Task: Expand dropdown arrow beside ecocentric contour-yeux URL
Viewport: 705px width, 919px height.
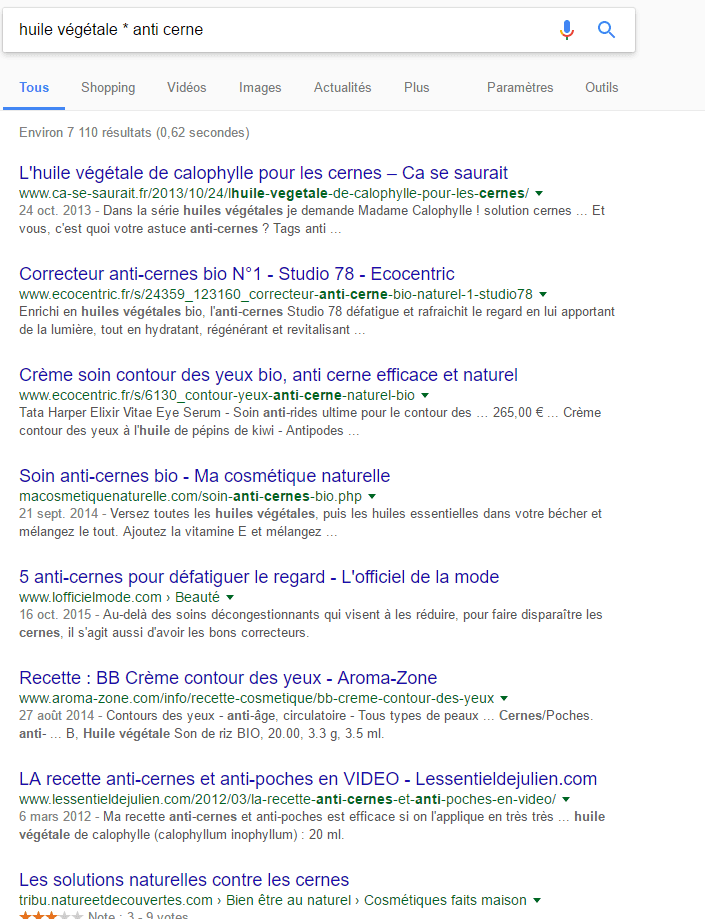Action: tap(425, 395)
